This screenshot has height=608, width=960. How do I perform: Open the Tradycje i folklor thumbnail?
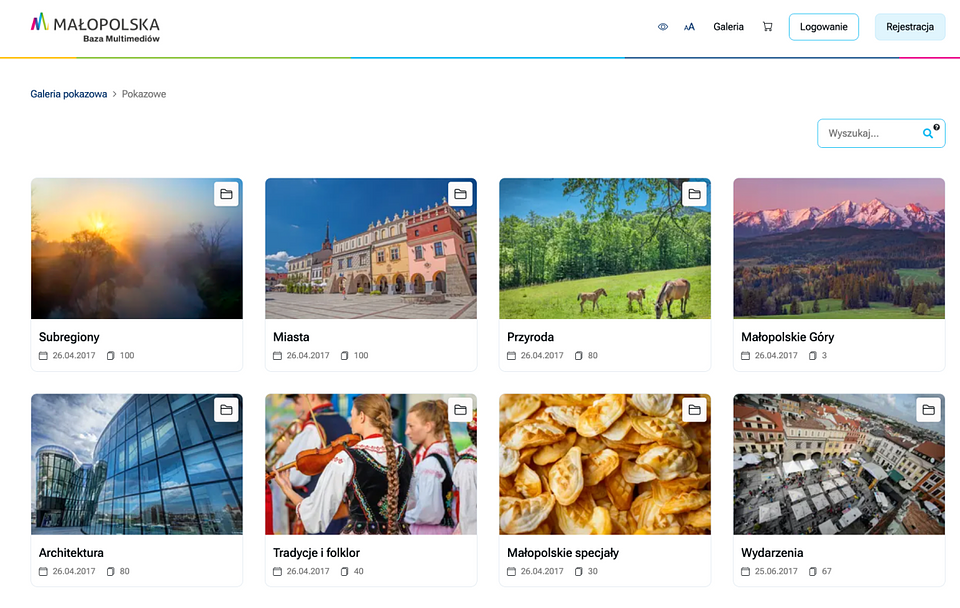[x=371, y=464]
